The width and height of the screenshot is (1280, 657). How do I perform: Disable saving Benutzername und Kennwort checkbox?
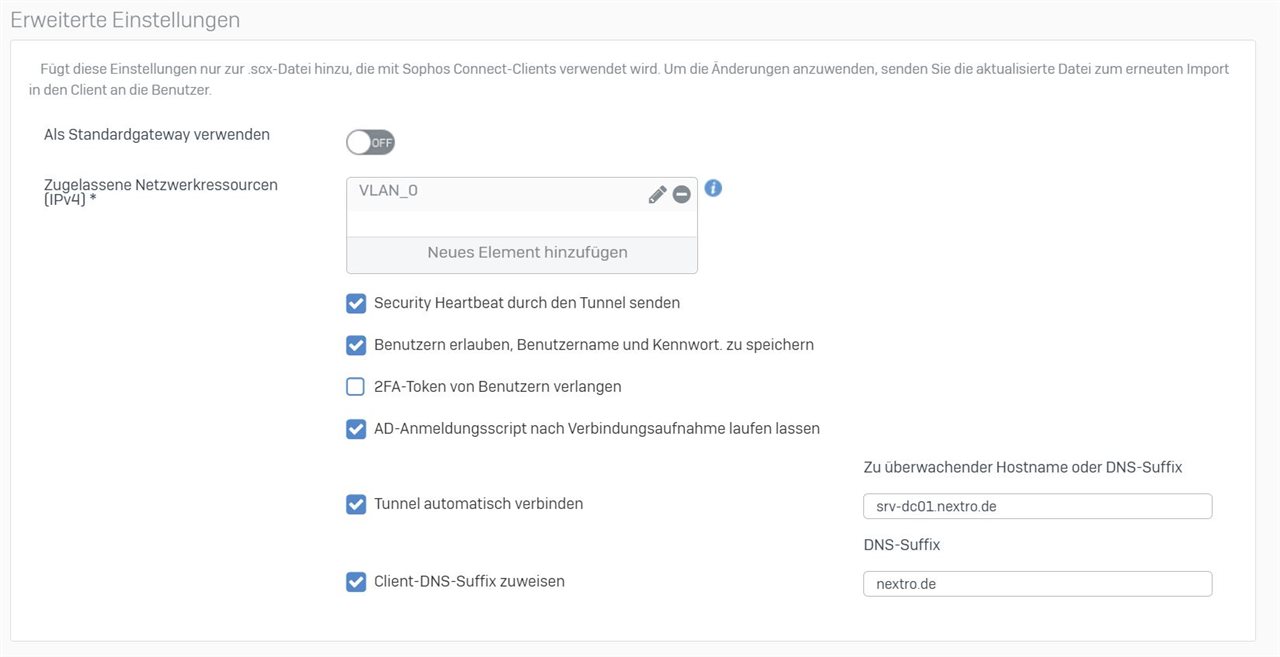pyautogui.click(x=356, y=345)
